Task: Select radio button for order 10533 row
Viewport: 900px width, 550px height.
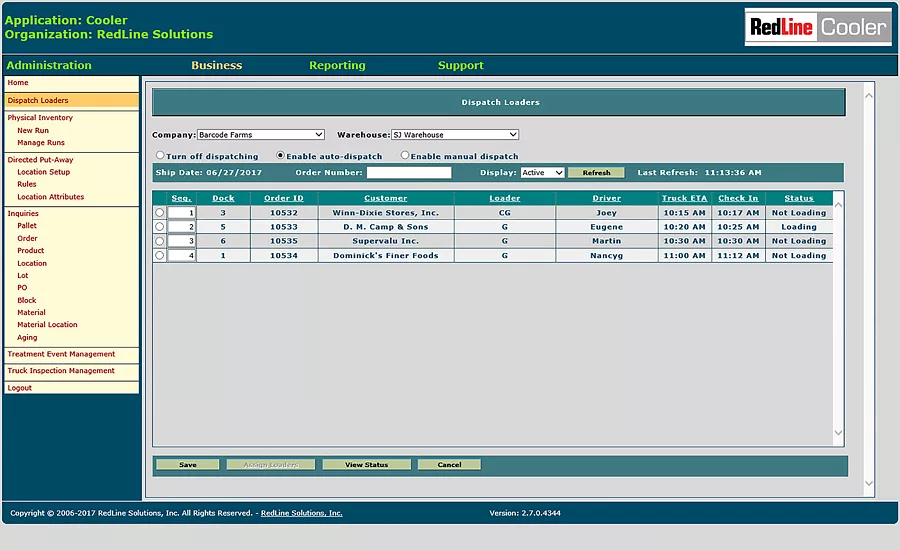Action: point(160,227)
